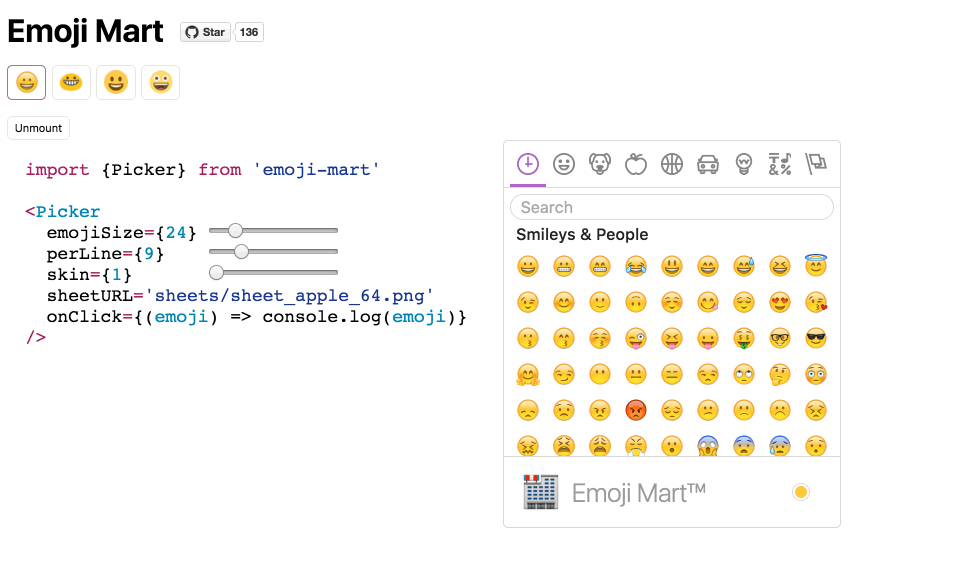Screen dimensions: 956x567
Task: Open the Animals & Nature dog-face tab
Action: pos(600,164)
